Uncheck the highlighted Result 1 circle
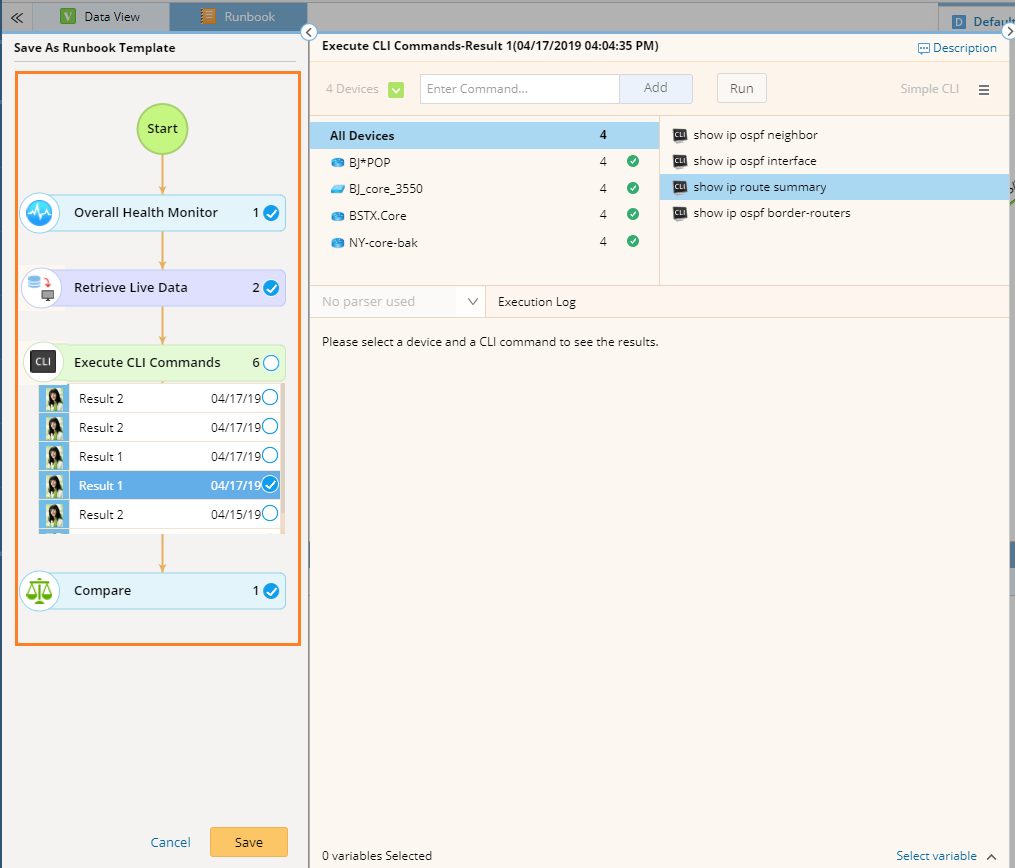Viewport: 1015px width, 868px height. pos(270,484)
